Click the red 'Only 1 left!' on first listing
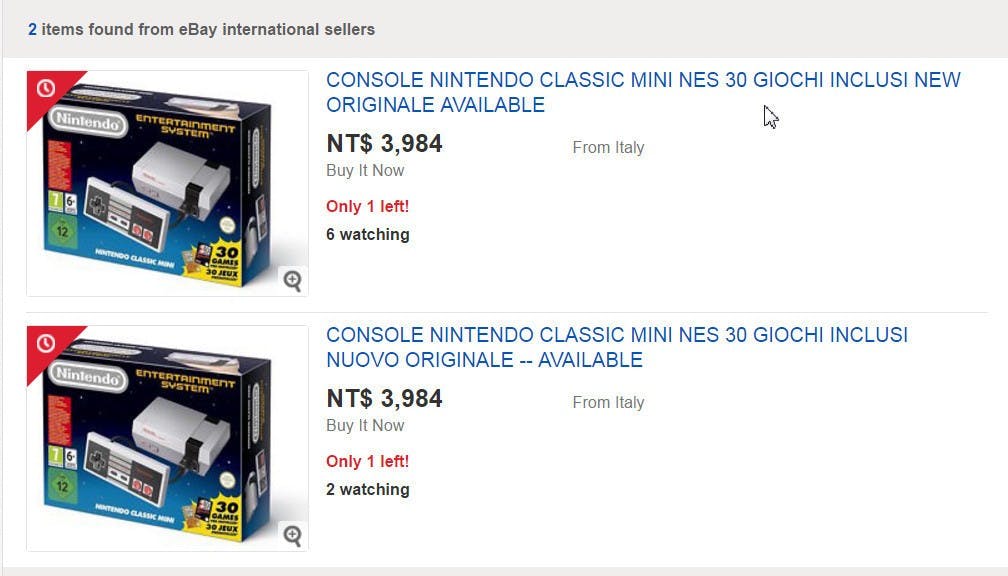This screenshot has width=1008, height=576. [368, 206]
